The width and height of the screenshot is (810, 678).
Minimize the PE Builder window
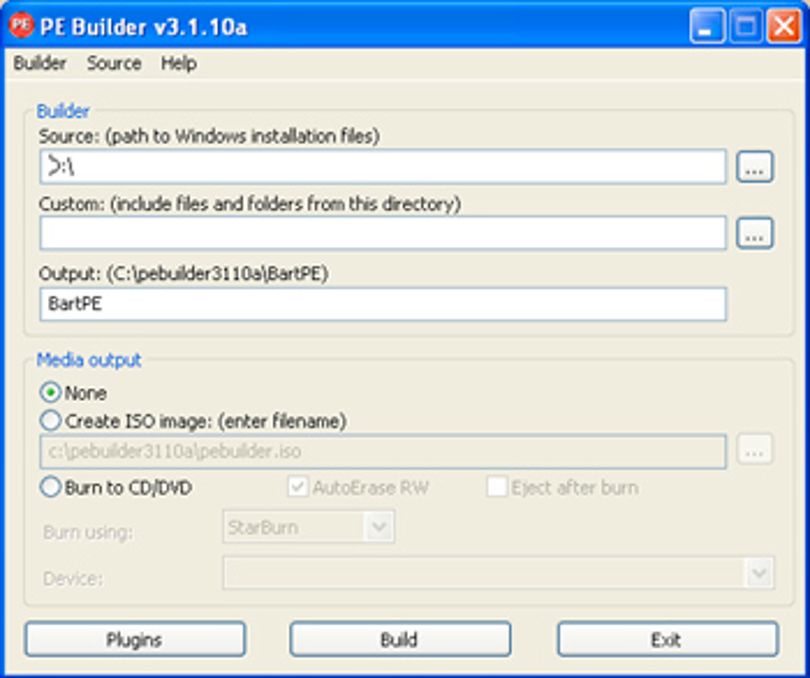click(707, 26)
